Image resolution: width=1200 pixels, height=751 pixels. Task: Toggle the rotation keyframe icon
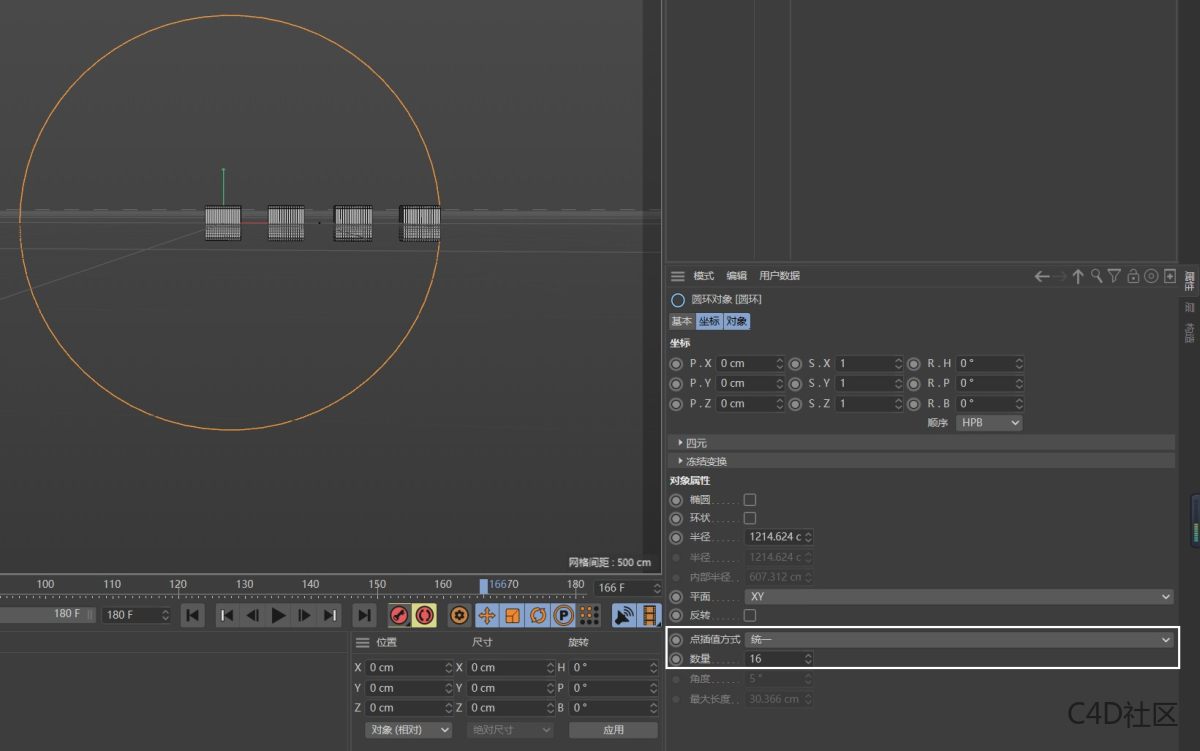[538, 615]
